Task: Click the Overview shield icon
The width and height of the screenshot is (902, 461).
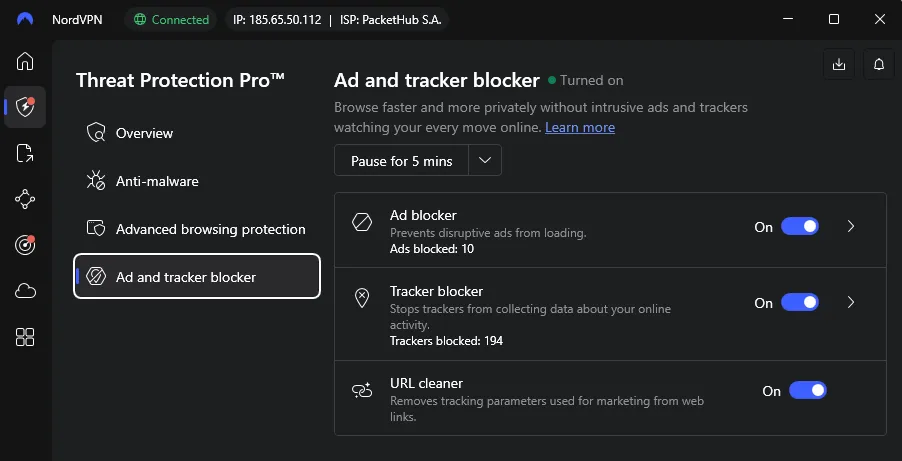Action: coord(95,133)
